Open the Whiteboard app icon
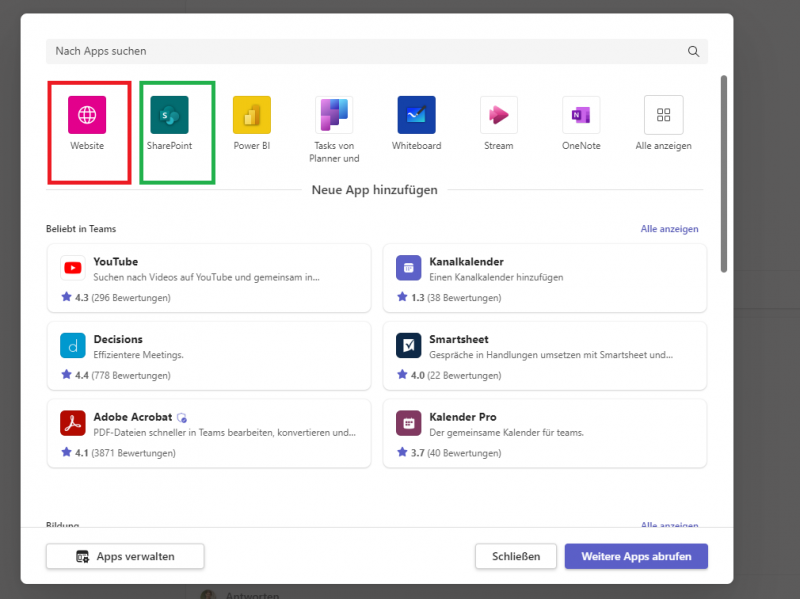 click(x=416, y=113)
